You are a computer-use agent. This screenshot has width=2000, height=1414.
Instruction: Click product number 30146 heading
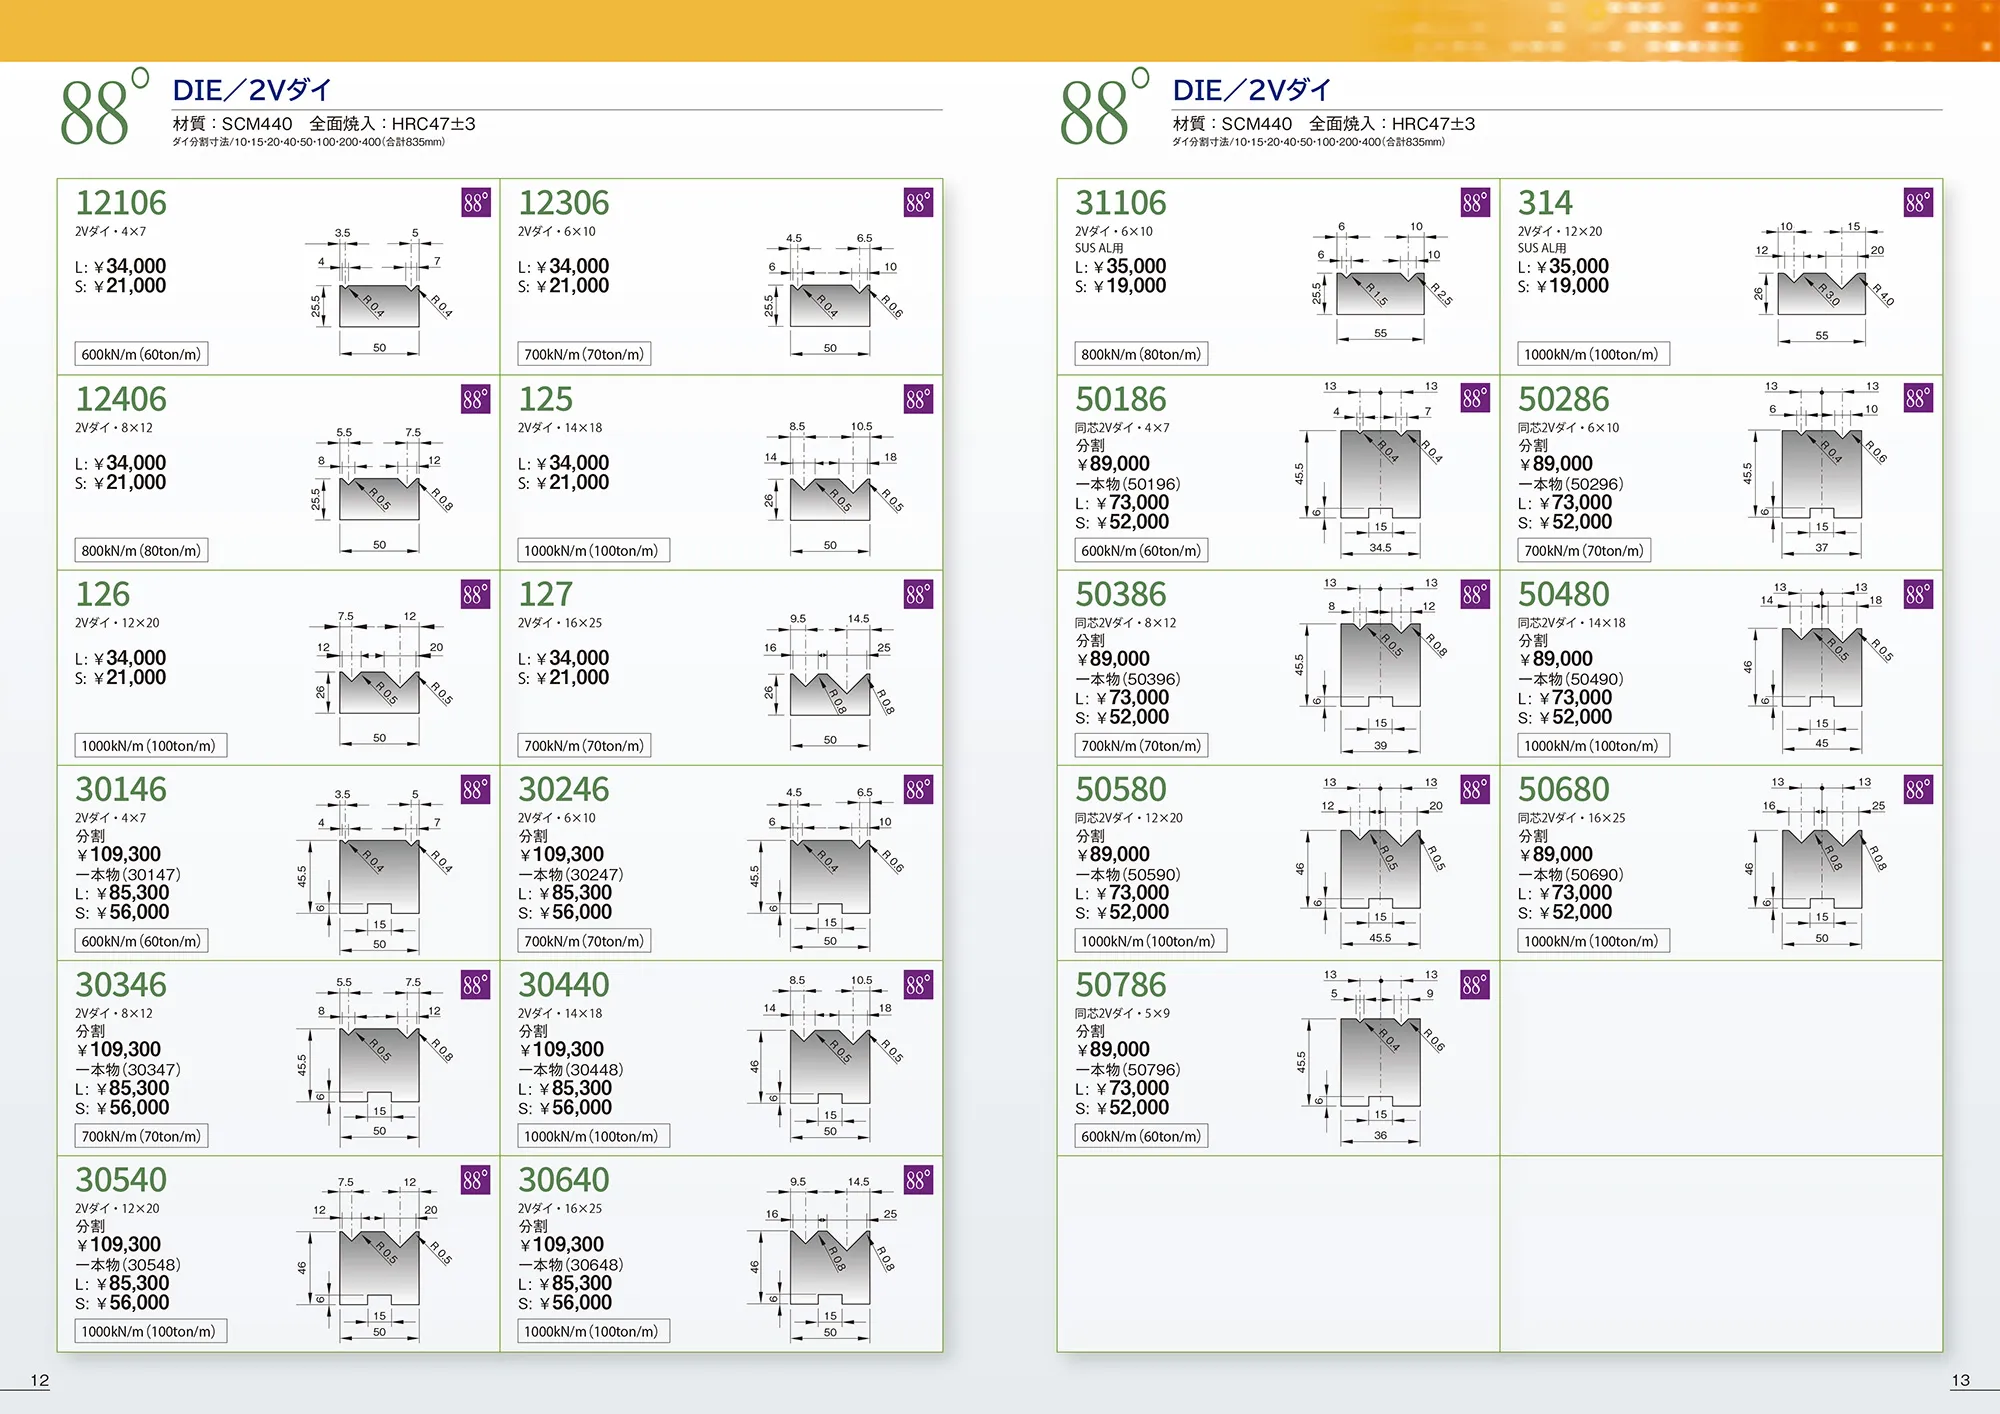(121, 790)
